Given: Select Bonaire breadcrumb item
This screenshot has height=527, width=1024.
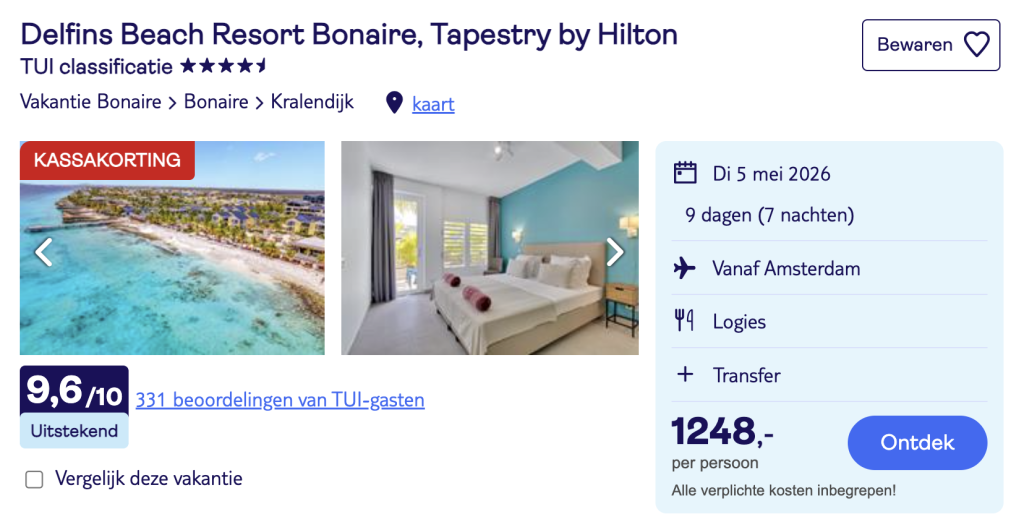Looking at the screenshot, I should pos(216,102).
